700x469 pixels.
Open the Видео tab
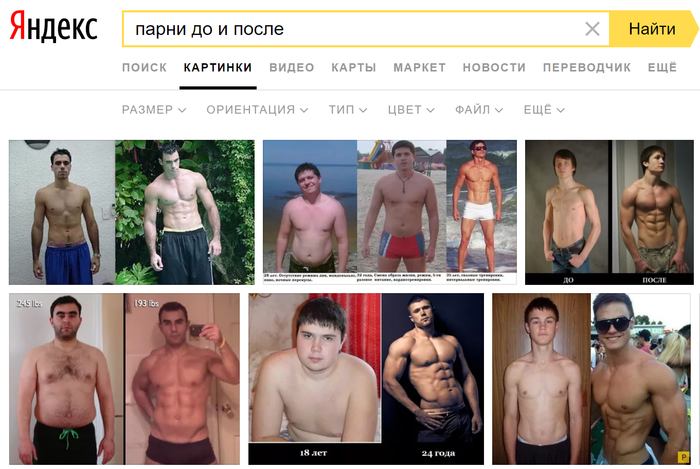coord(292,67)
